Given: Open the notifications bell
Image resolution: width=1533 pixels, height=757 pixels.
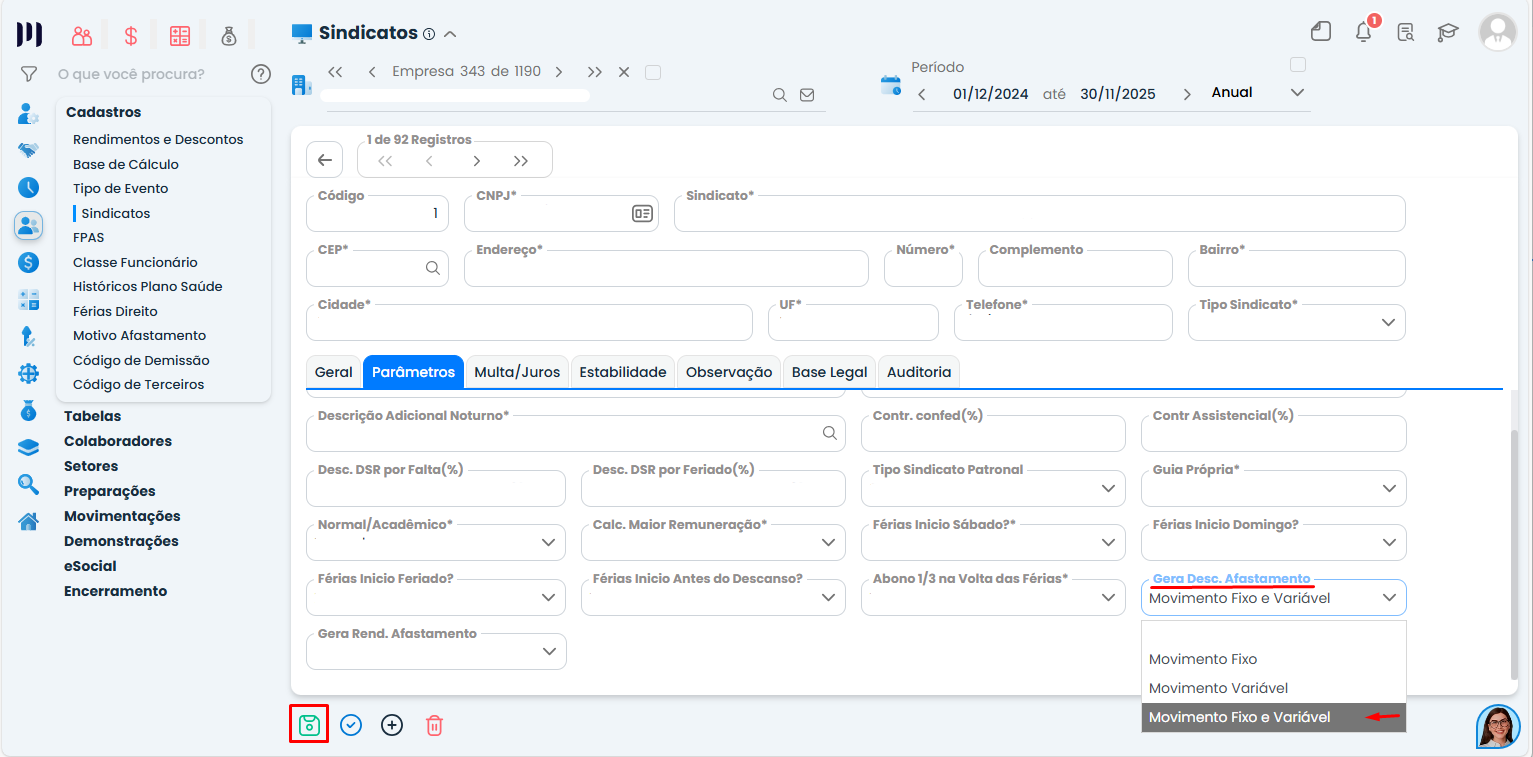Looking at the screenshot, I should (x=1363, y=32).
